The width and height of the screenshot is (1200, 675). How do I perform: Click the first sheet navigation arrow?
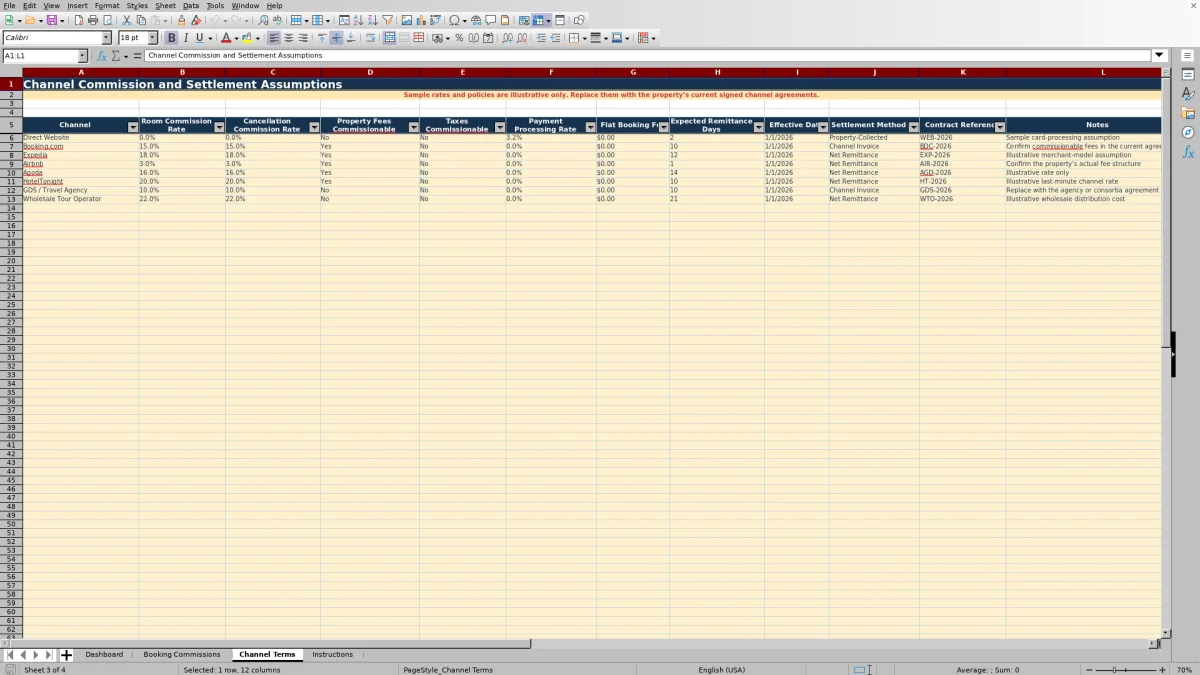[x=10, y=655]
